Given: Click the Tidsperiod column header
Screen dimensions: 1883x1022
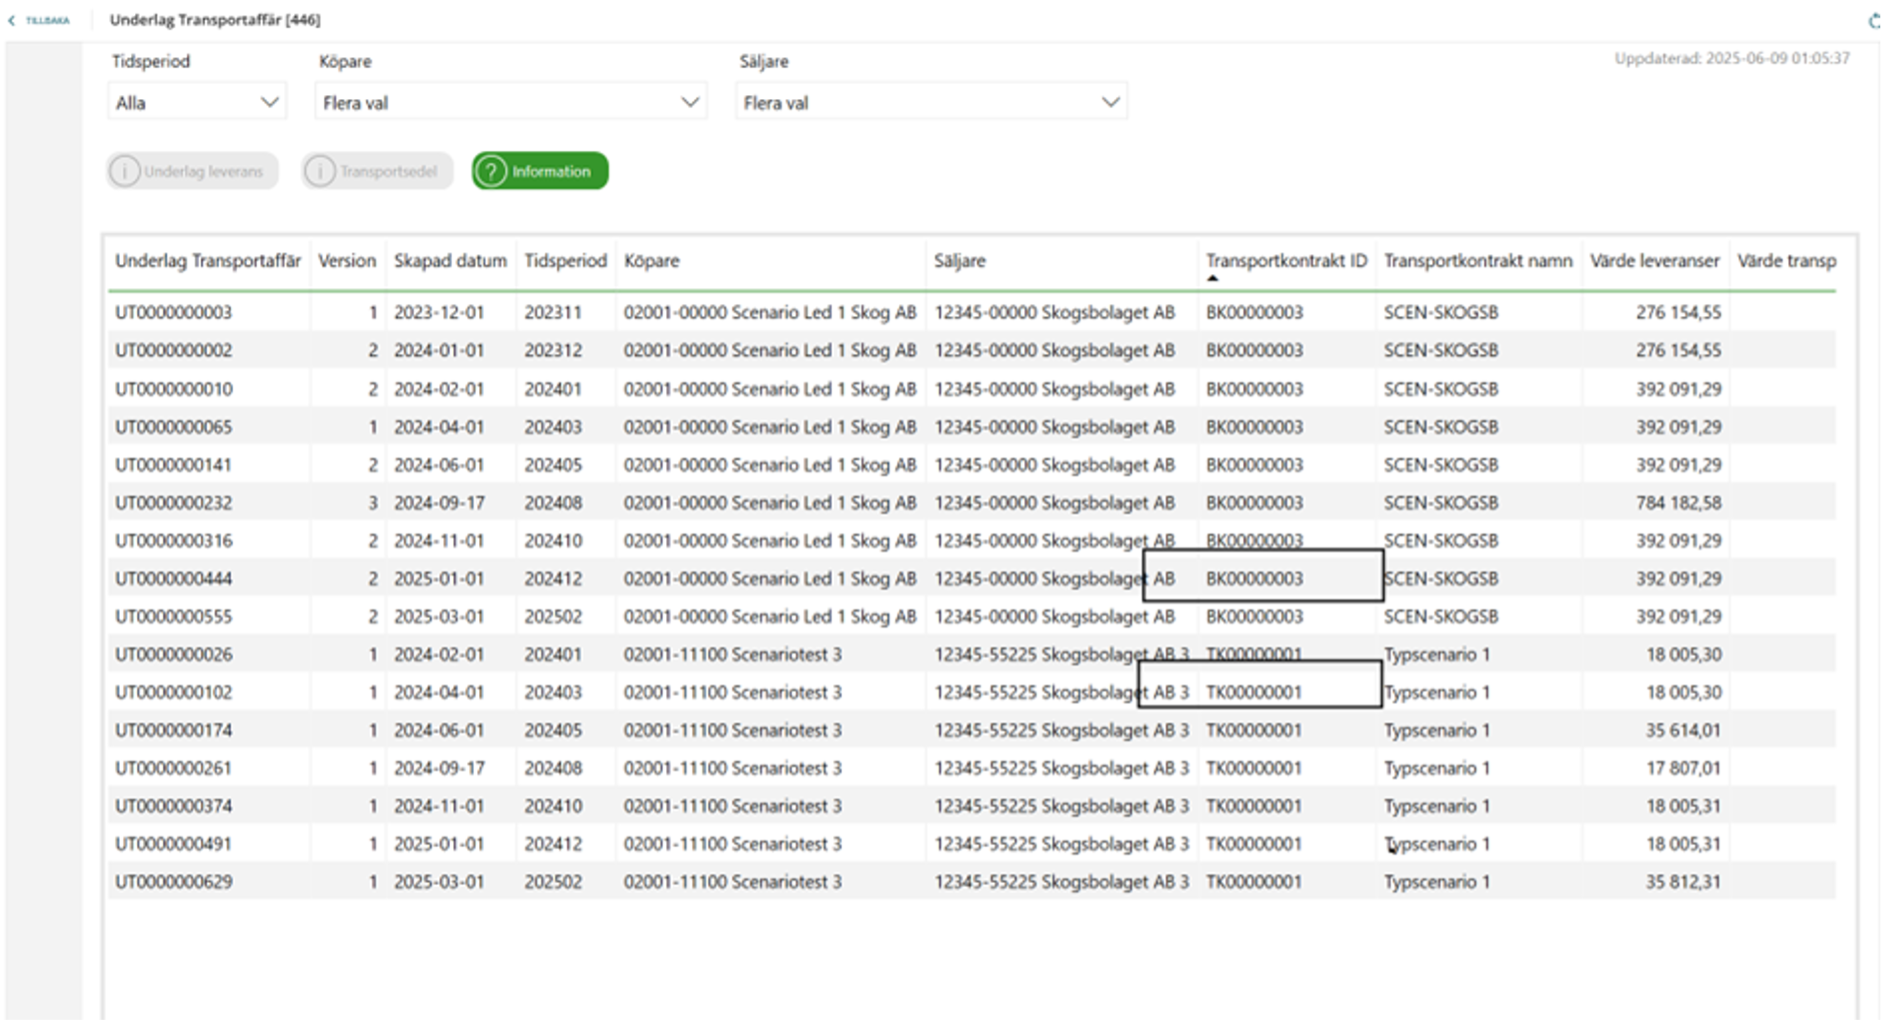Looking at the screenshot, I should [x=566, y=261].
